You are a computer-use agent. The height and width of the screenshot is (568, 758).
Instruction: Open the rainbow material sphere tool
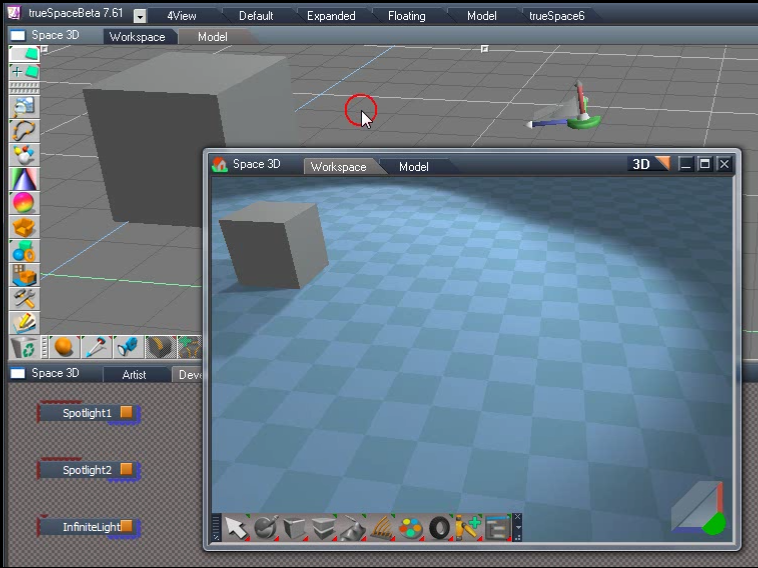(24, 203)
